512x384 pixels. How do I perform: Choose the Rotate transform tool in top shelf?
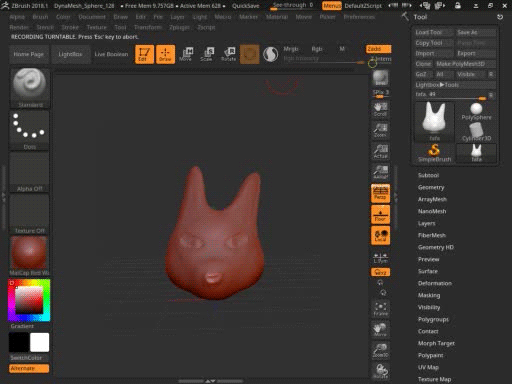(228, 54)
